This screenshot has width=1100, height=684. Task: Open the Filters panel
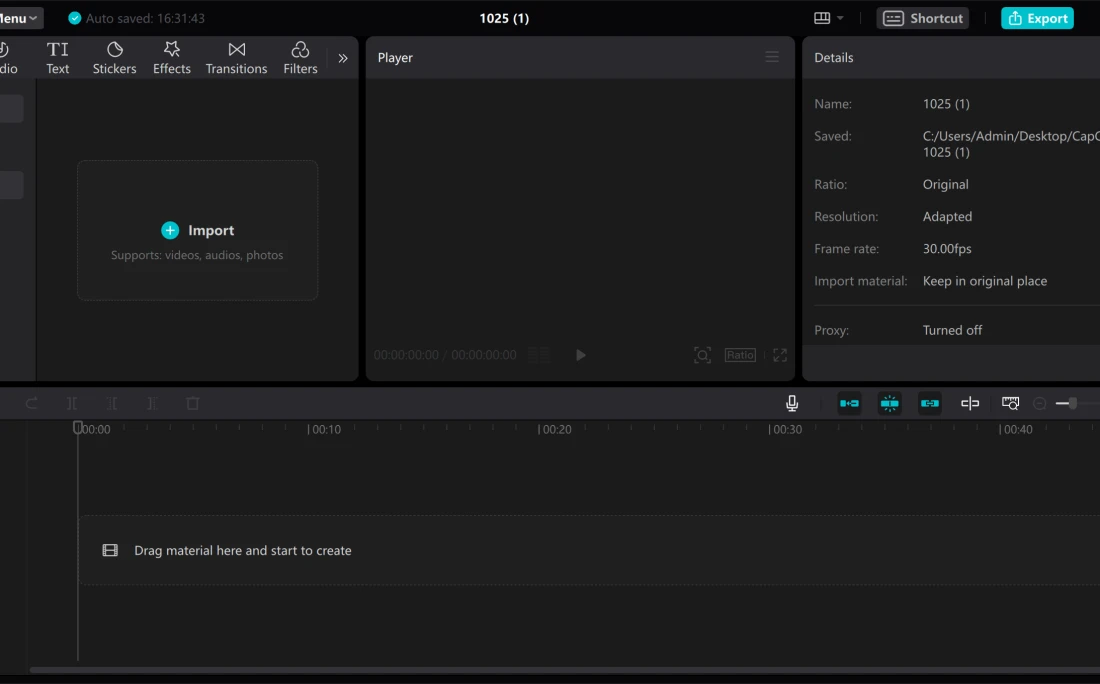(x=300, y=58)
